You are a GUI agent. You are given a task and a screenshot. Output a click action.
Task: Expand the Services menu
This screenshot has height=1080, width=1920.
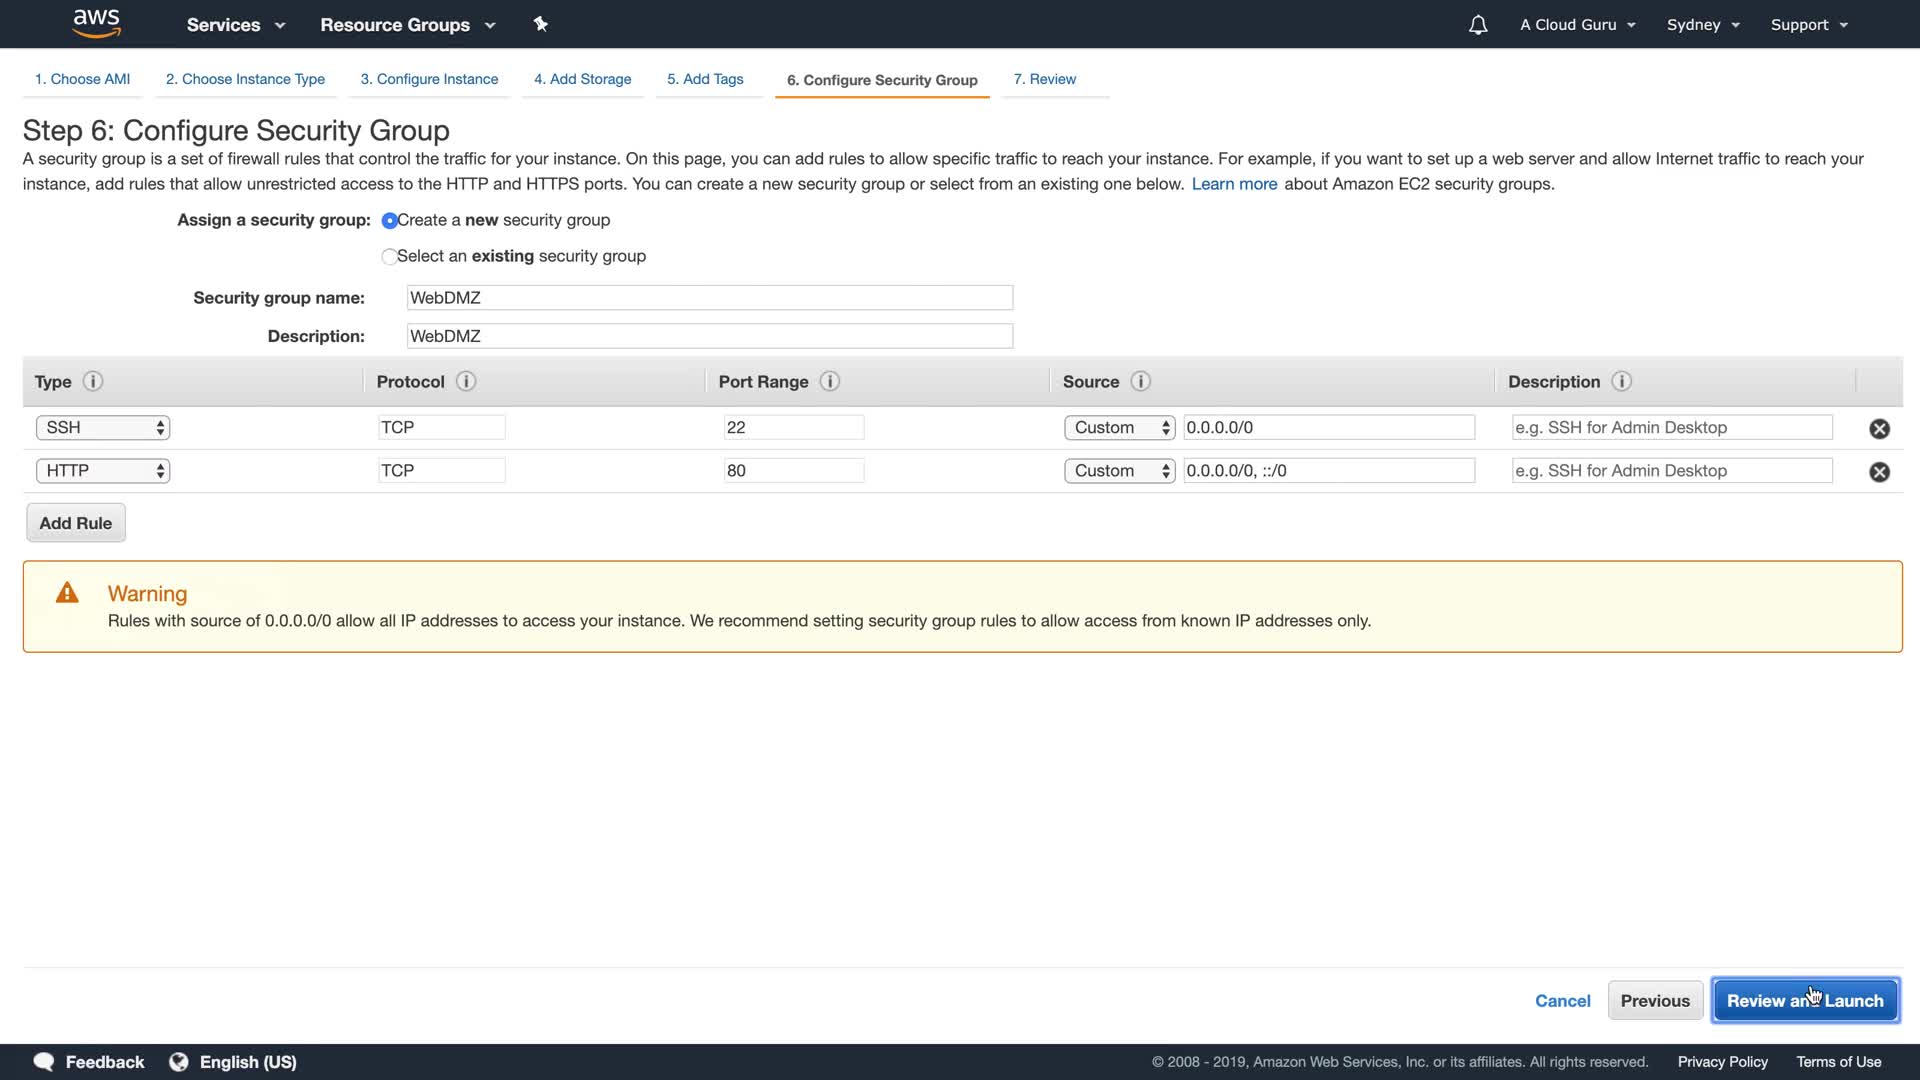click(x=235, y=25)
